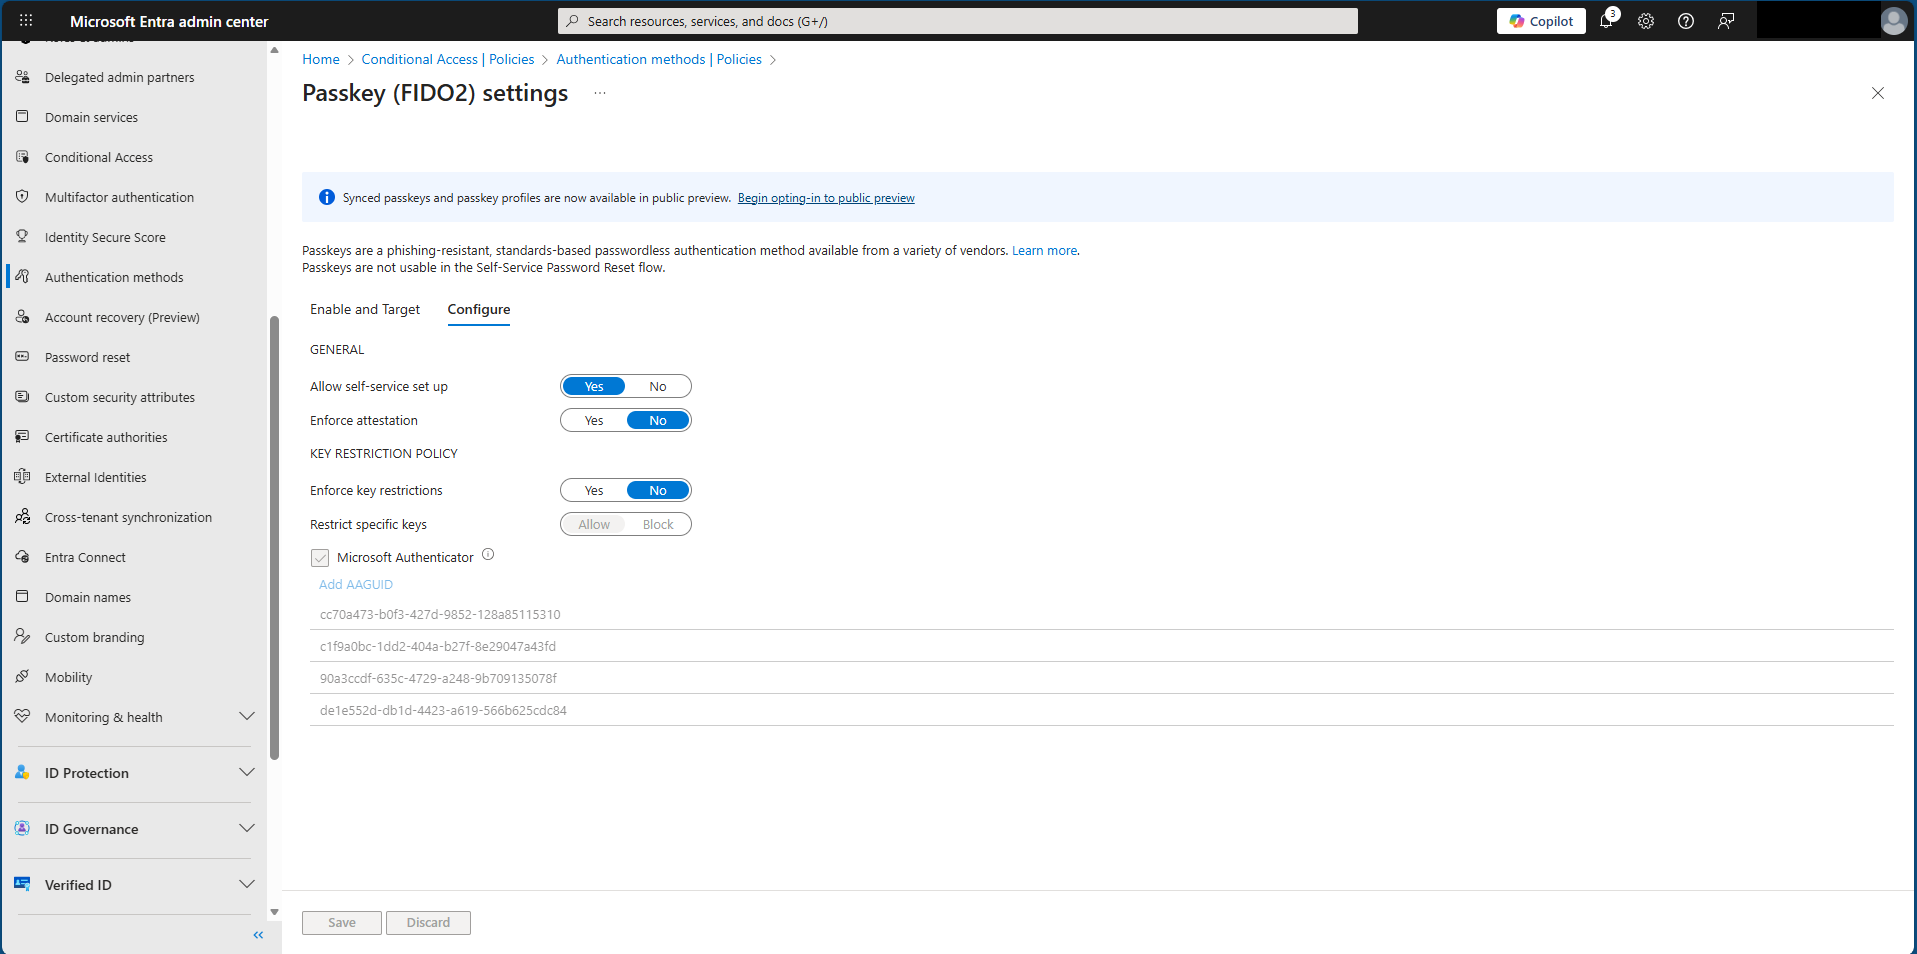Screen dimensions: 1917x954
Task: Click the Authentication methods sidebar icon
Action: tap(22, 277)
